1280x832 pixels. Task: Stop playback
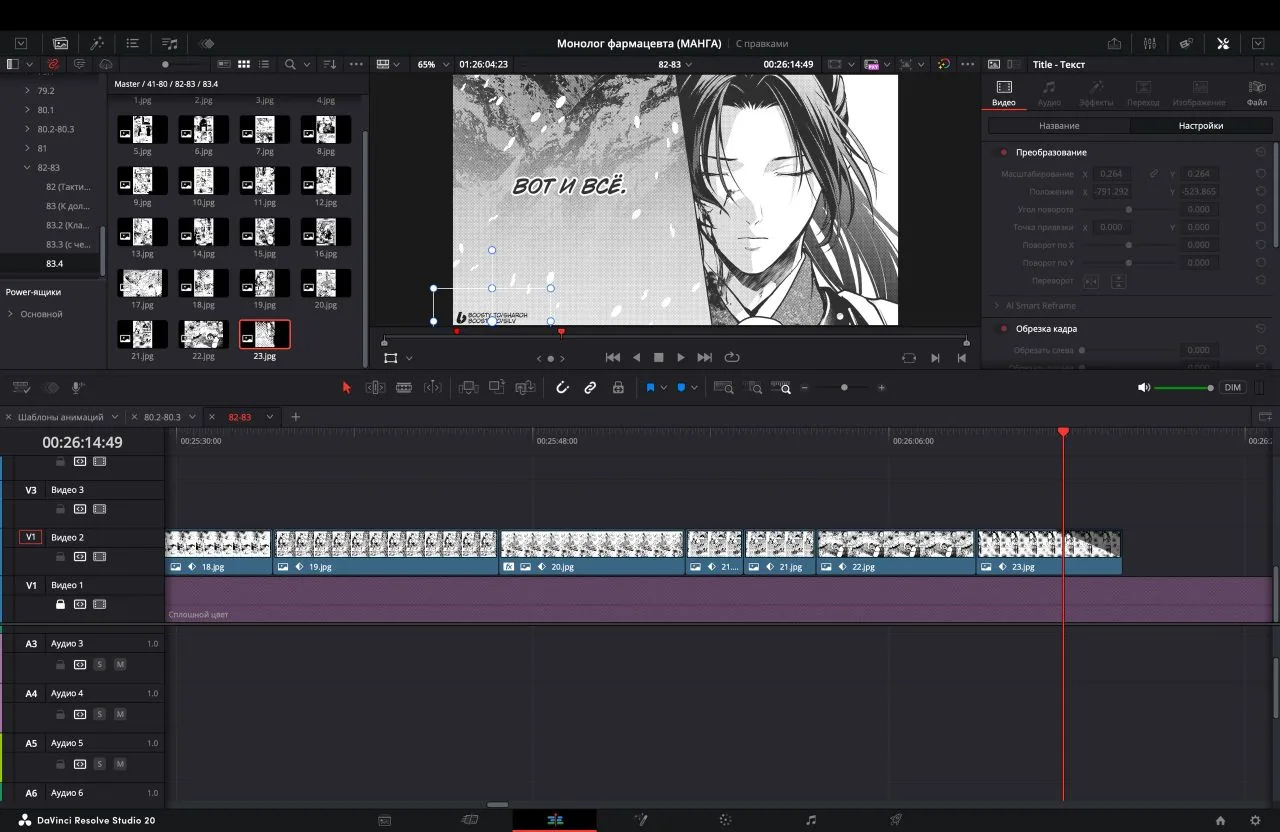659,357
